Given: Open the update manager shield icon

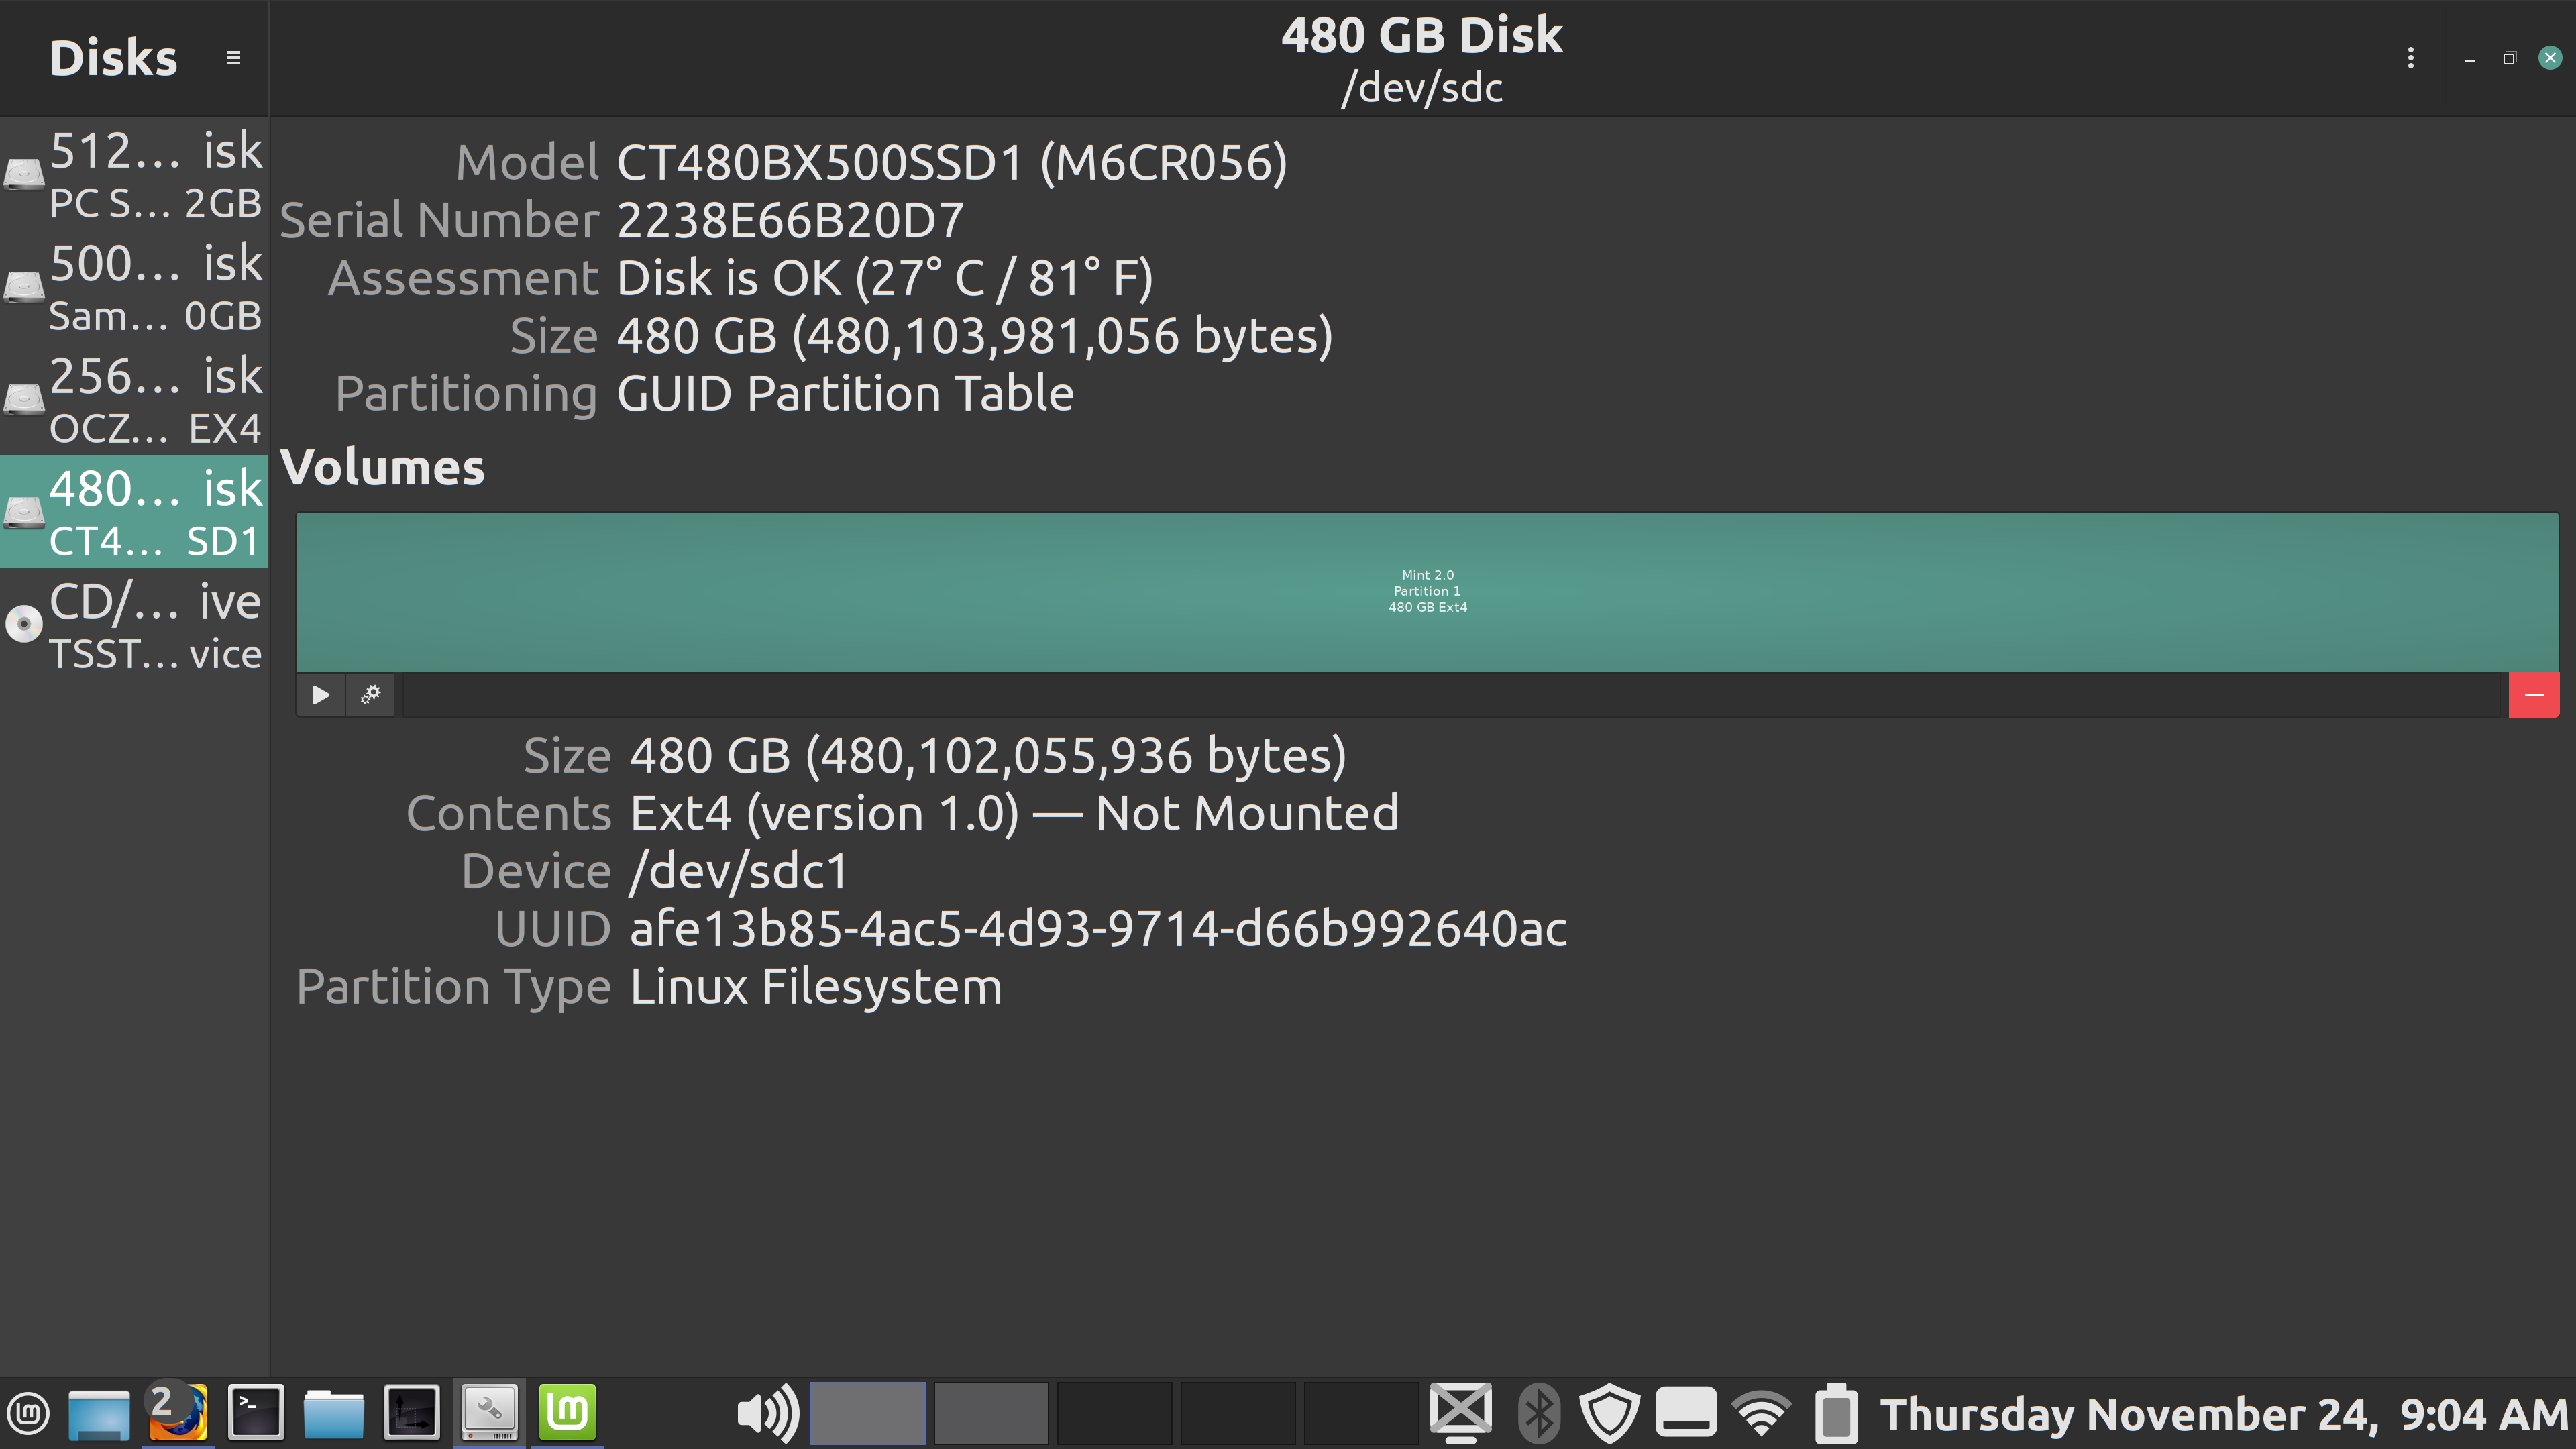Looking at the screenshot, I should [x=1609, y=1413].
